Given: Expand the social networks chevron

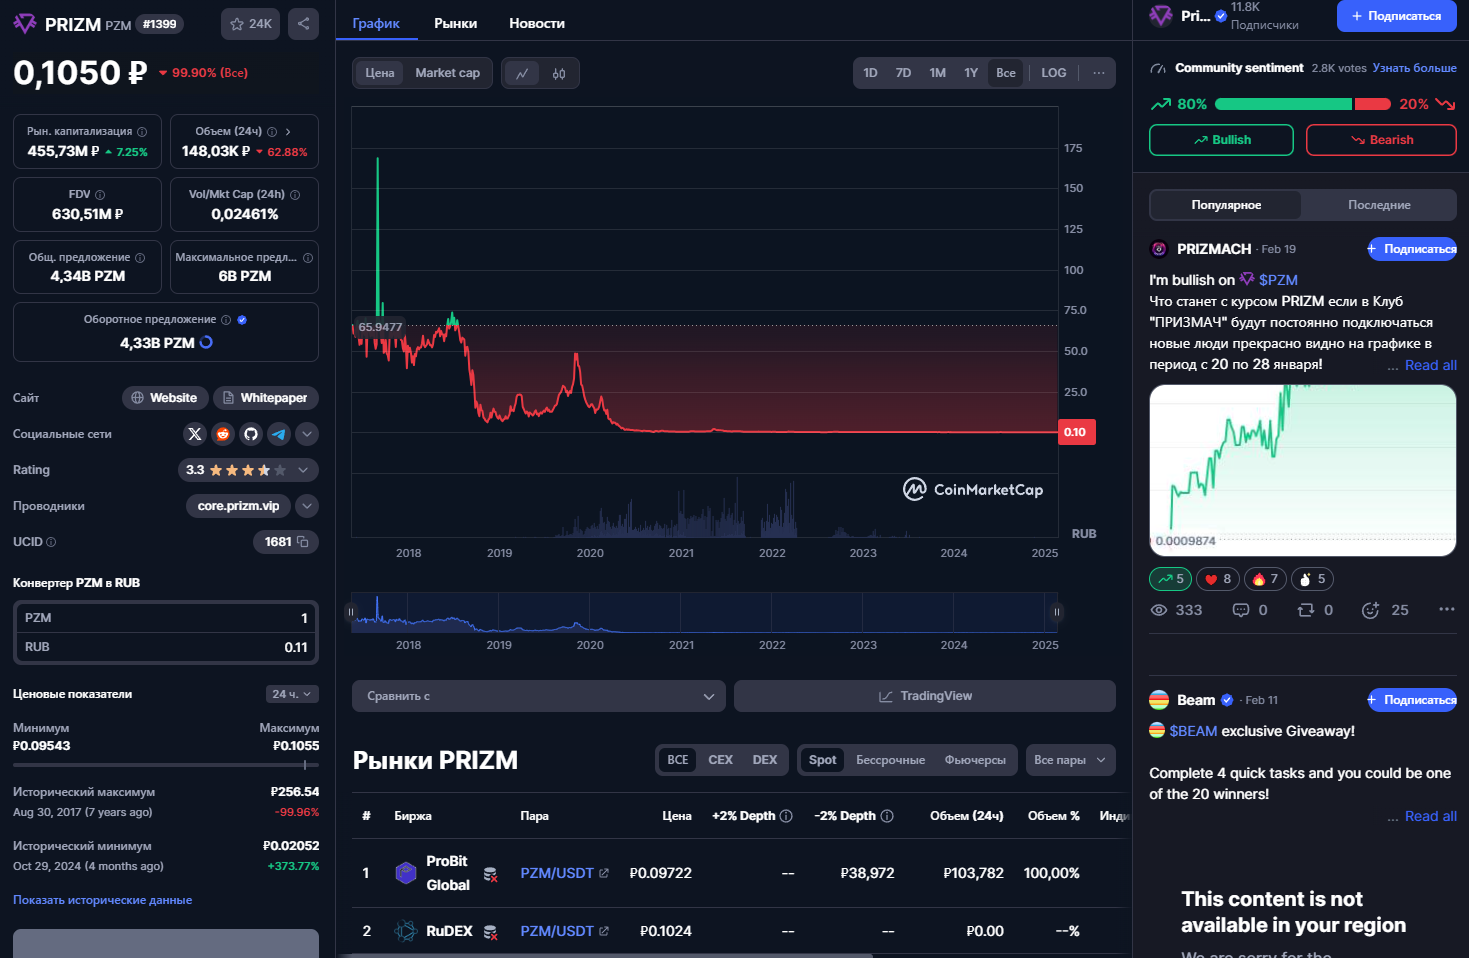Looking at the screenshot, I should click(307, 434).
